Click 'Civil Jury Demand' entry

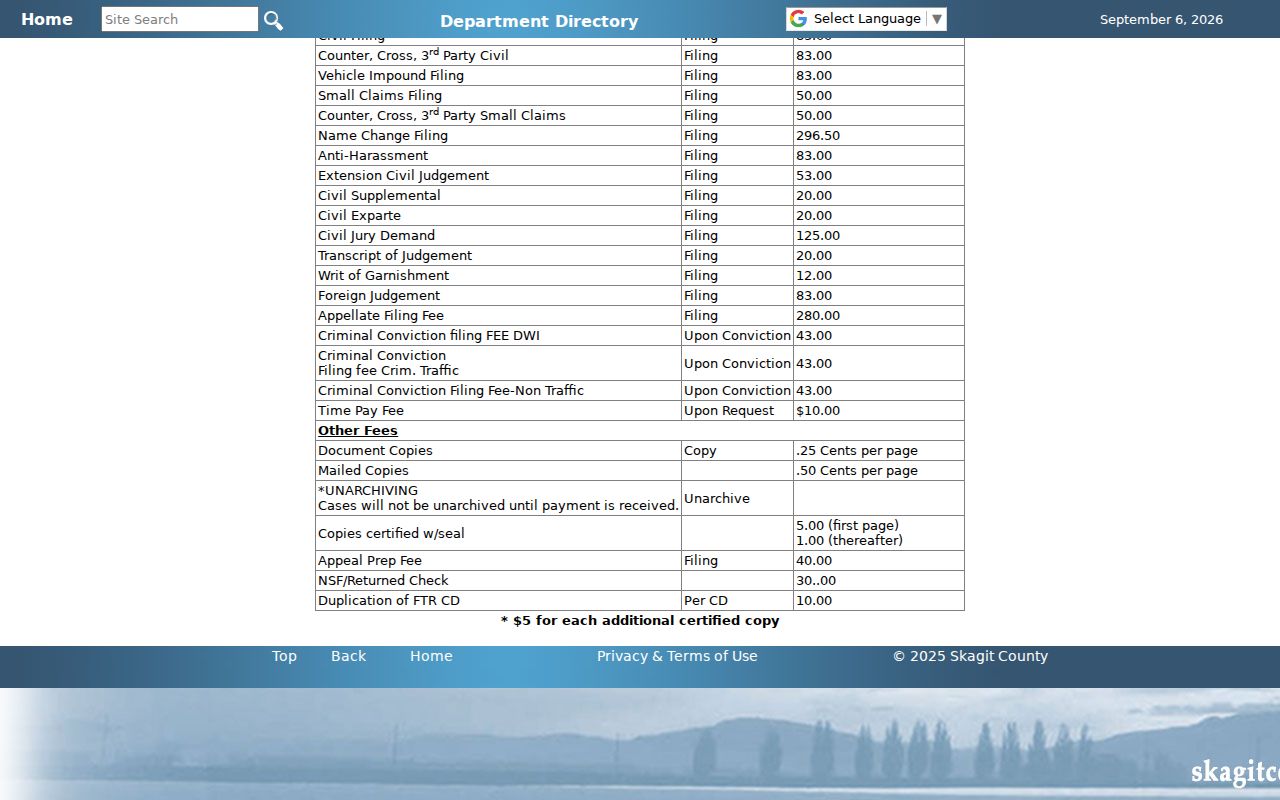coord(376,236)
